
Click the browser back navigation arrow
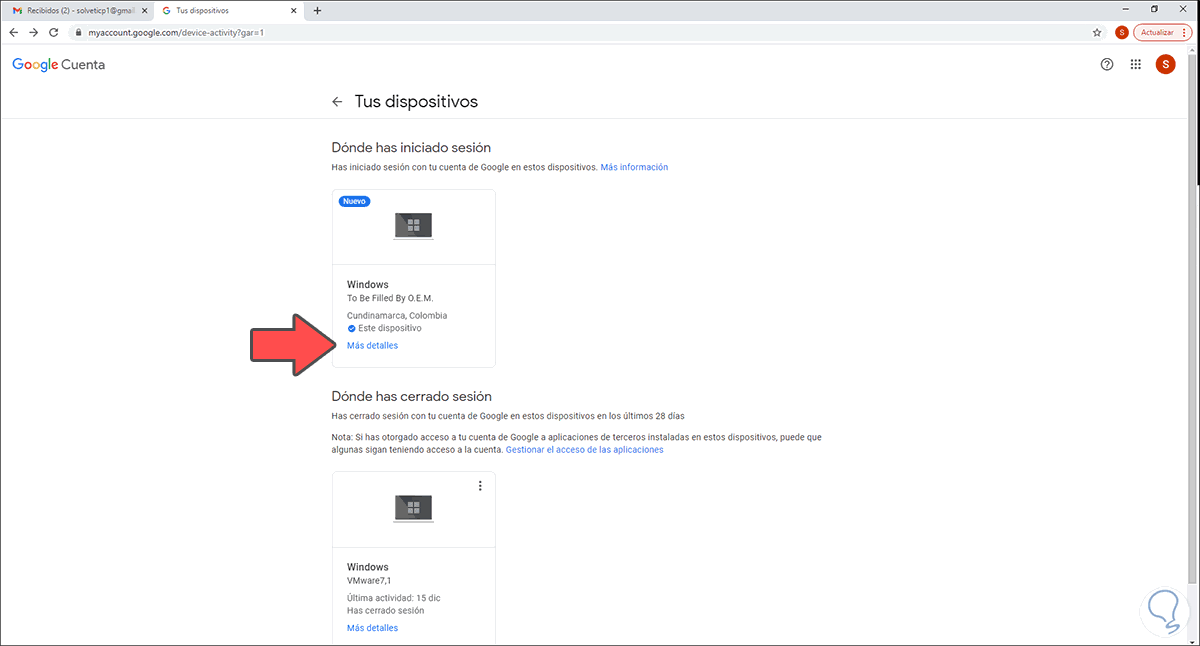(13, 32)
